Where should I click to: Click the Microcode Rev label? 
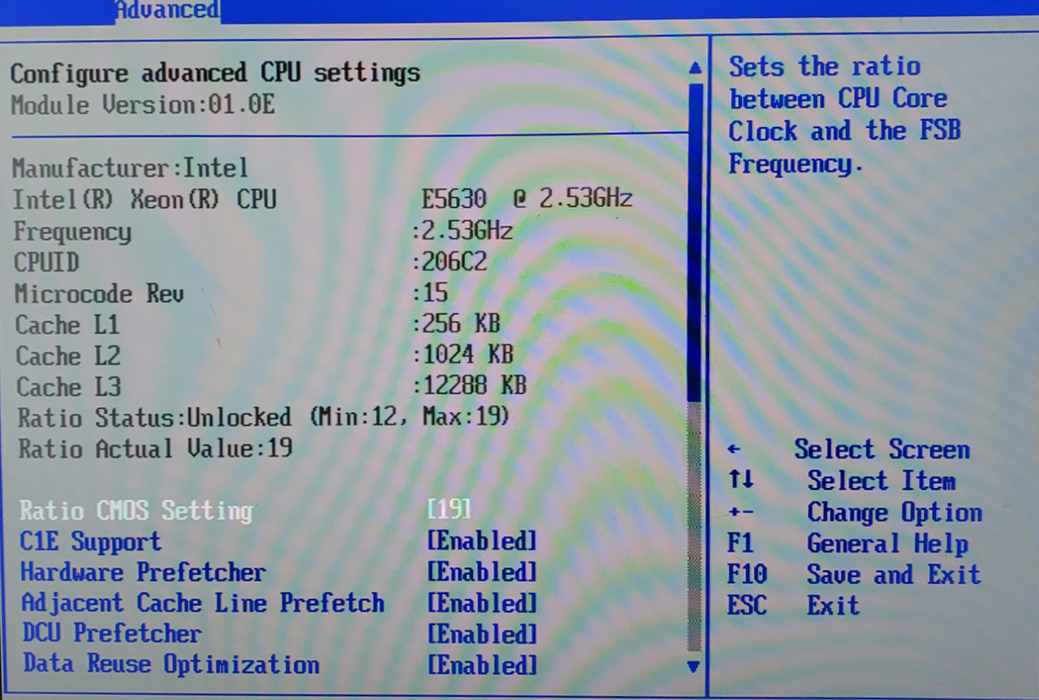point(99,294)
